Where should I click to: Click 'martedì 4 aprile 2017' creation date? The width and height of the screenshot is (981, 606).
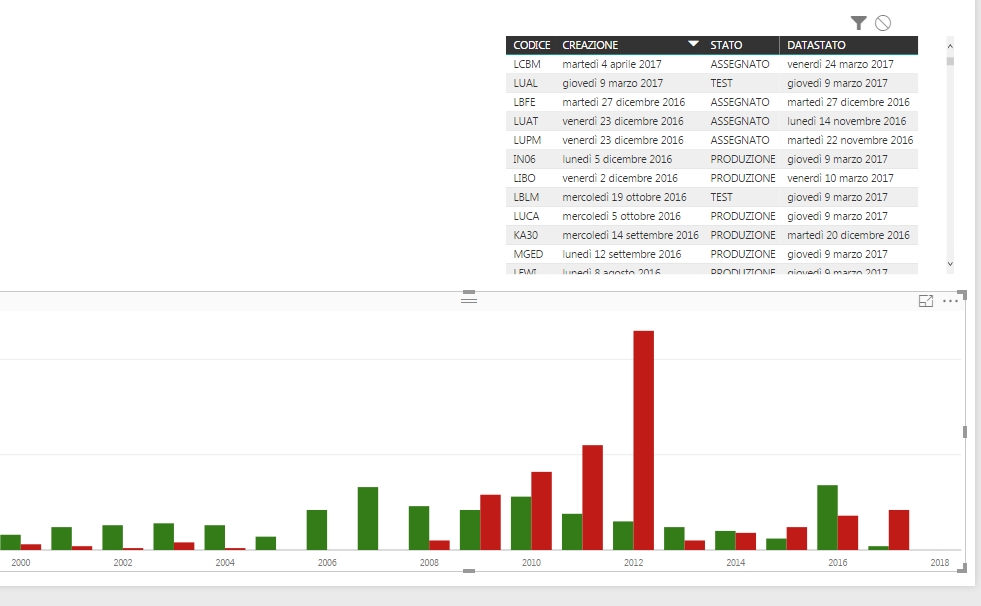tap(612, 64)
